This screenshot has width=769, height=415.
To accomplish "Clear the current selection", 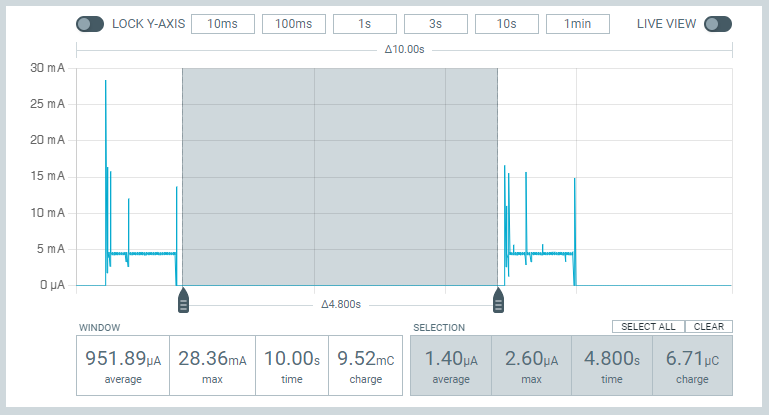I will (x=709, y=326).
